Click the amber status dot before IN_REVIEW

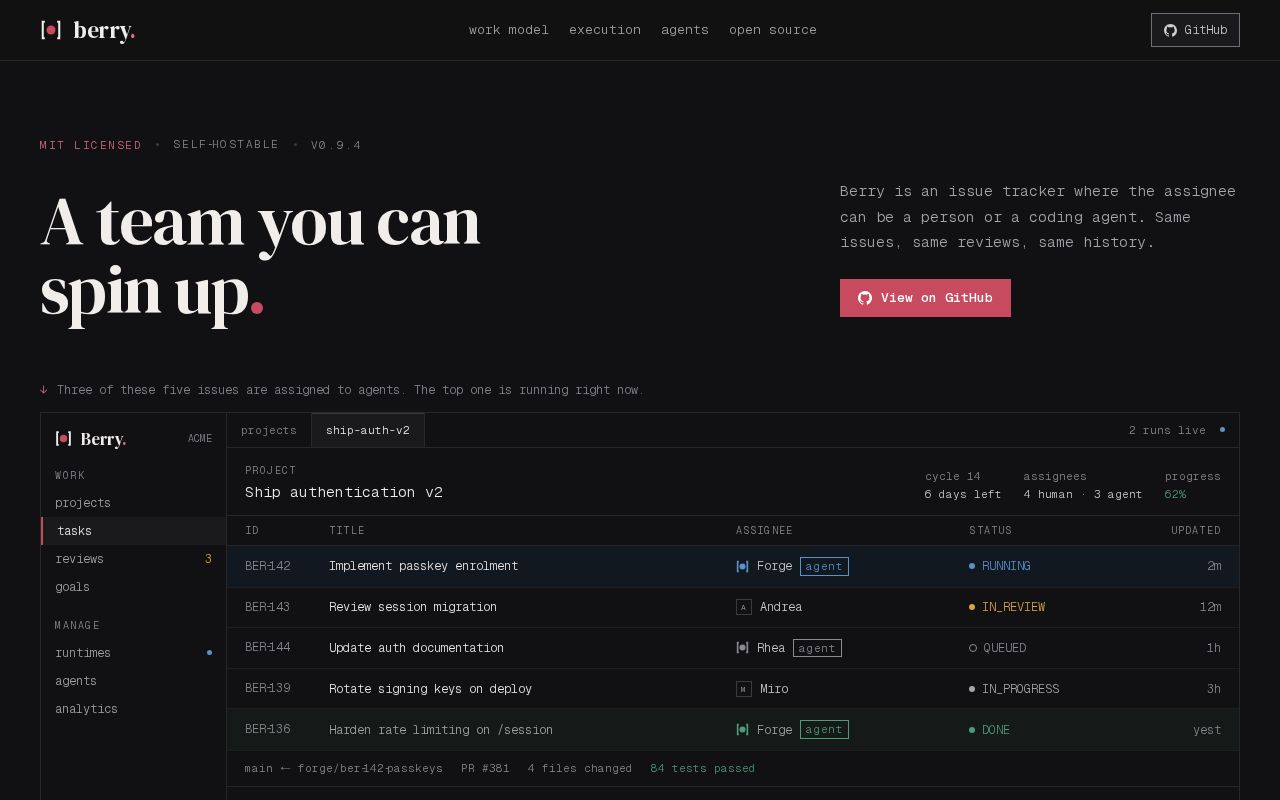[972, 607]
